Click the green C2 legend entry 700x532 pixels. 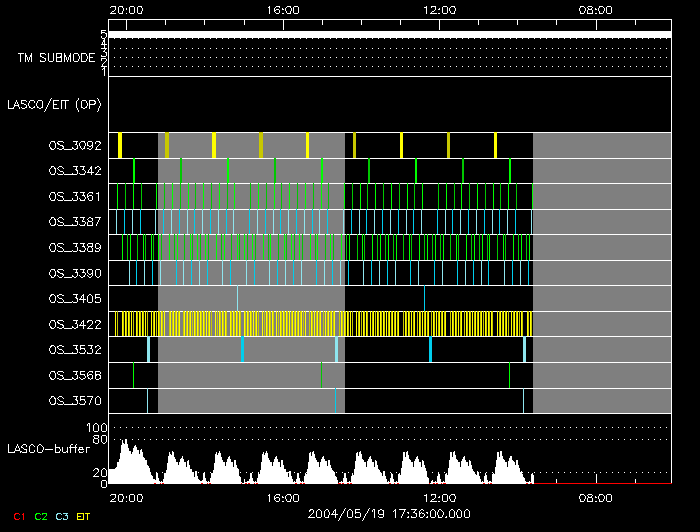click(41, 515)
